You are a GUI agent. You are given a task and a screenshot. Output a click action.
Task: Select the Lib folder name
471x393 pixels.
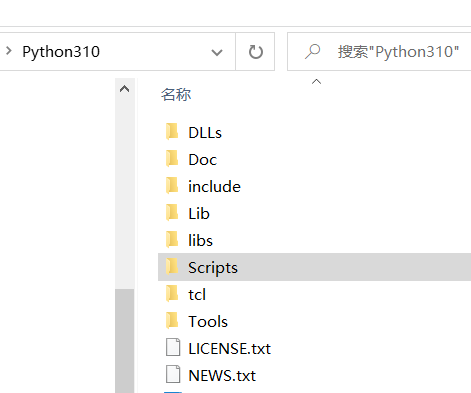coord(199,214)
